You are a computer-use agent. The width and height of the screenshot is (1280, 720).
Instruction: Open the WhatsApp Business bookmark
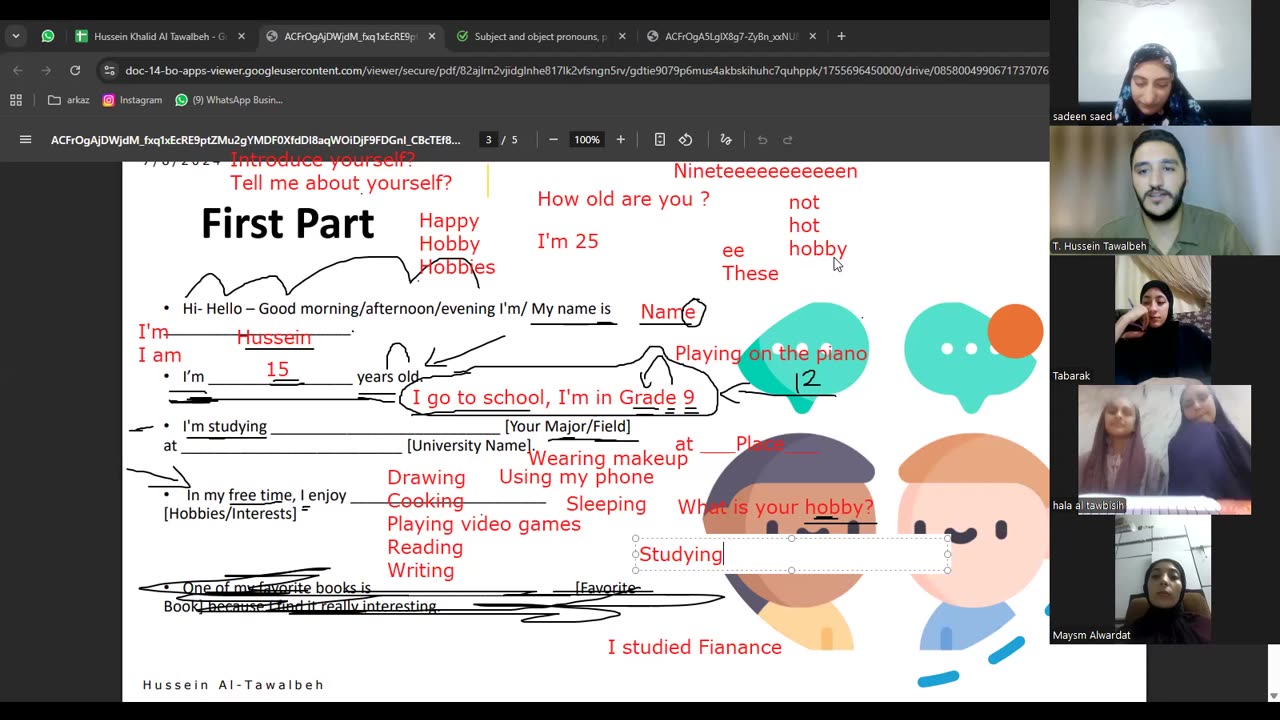[x=229, y=100]
